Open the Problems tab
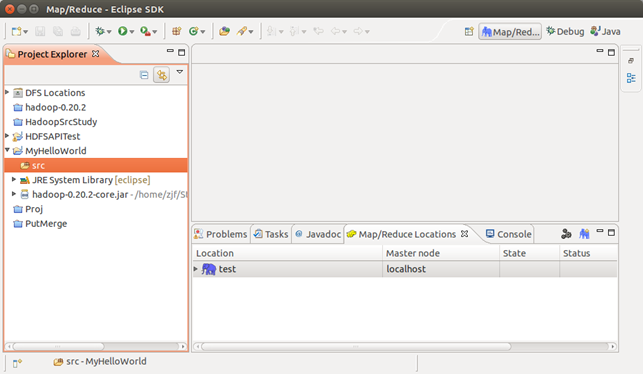 tap(221, 234)
